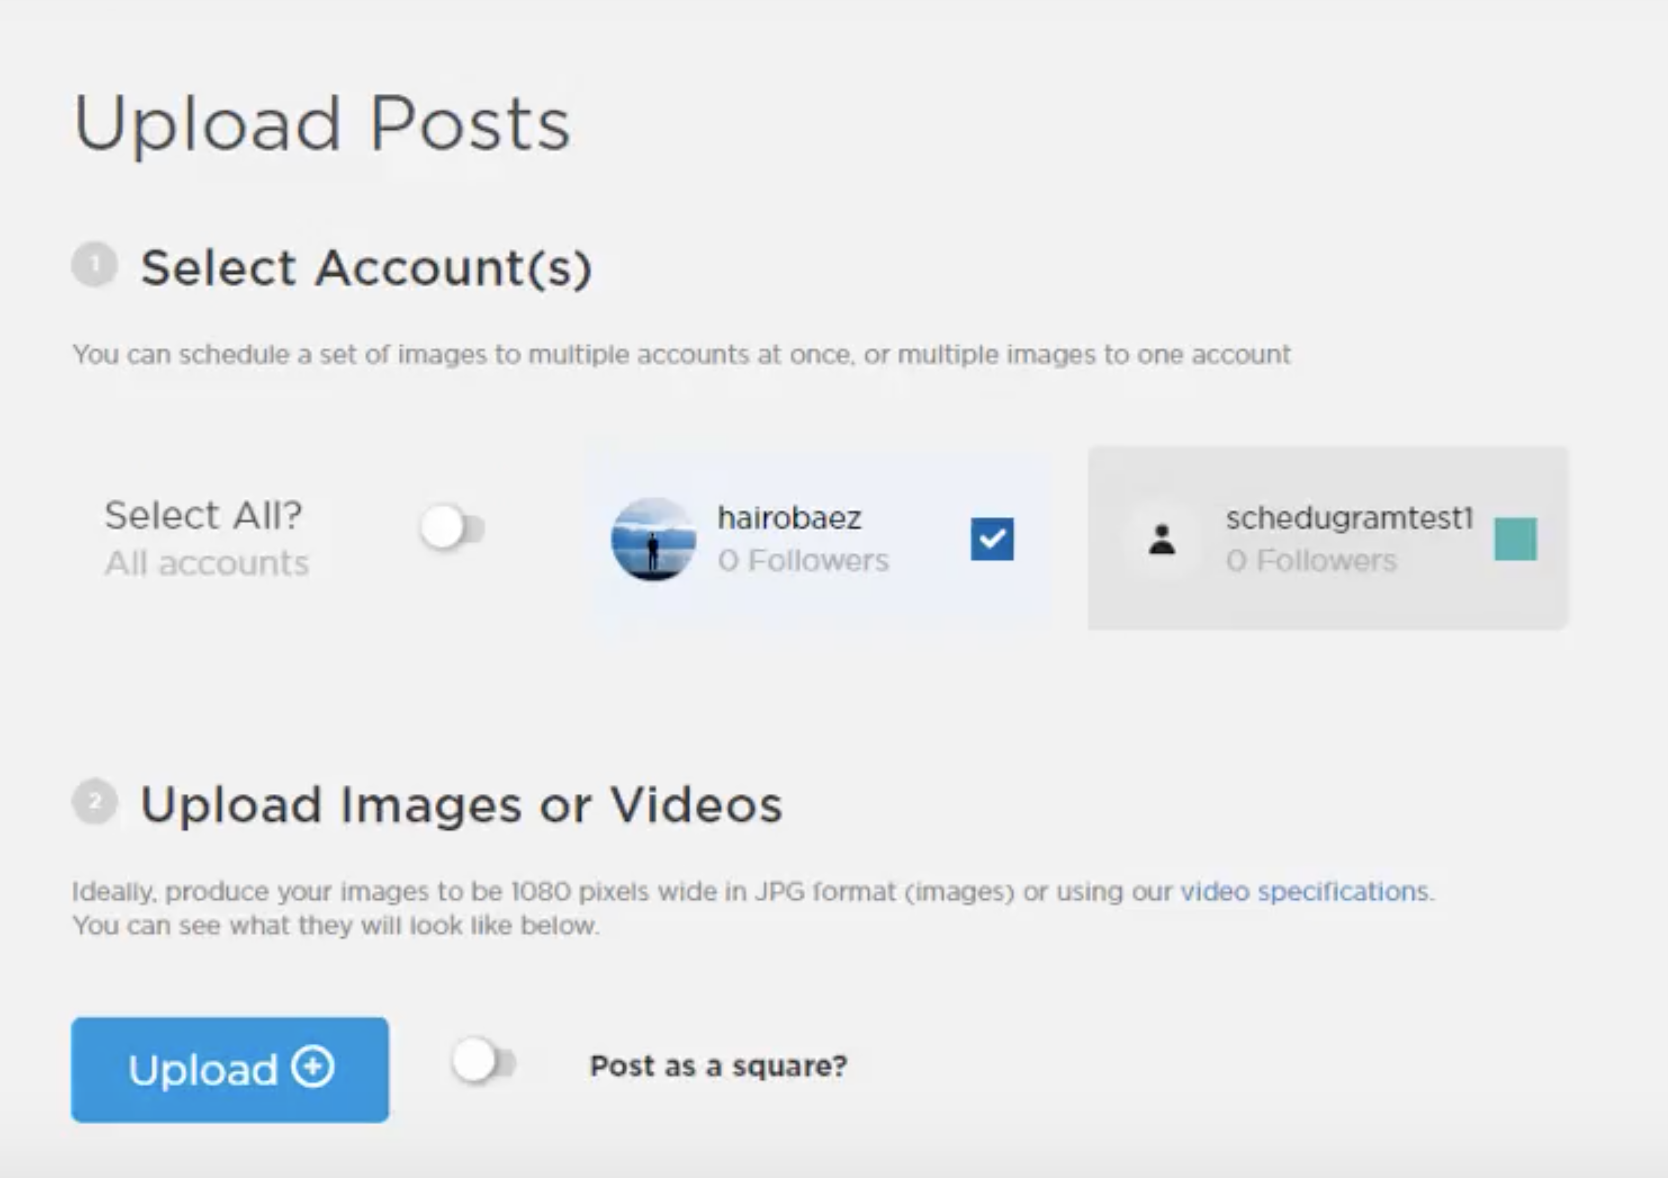Click the Upload Posts page heading
This screenshot has width=1668, height=1178.
pos(322,124)
